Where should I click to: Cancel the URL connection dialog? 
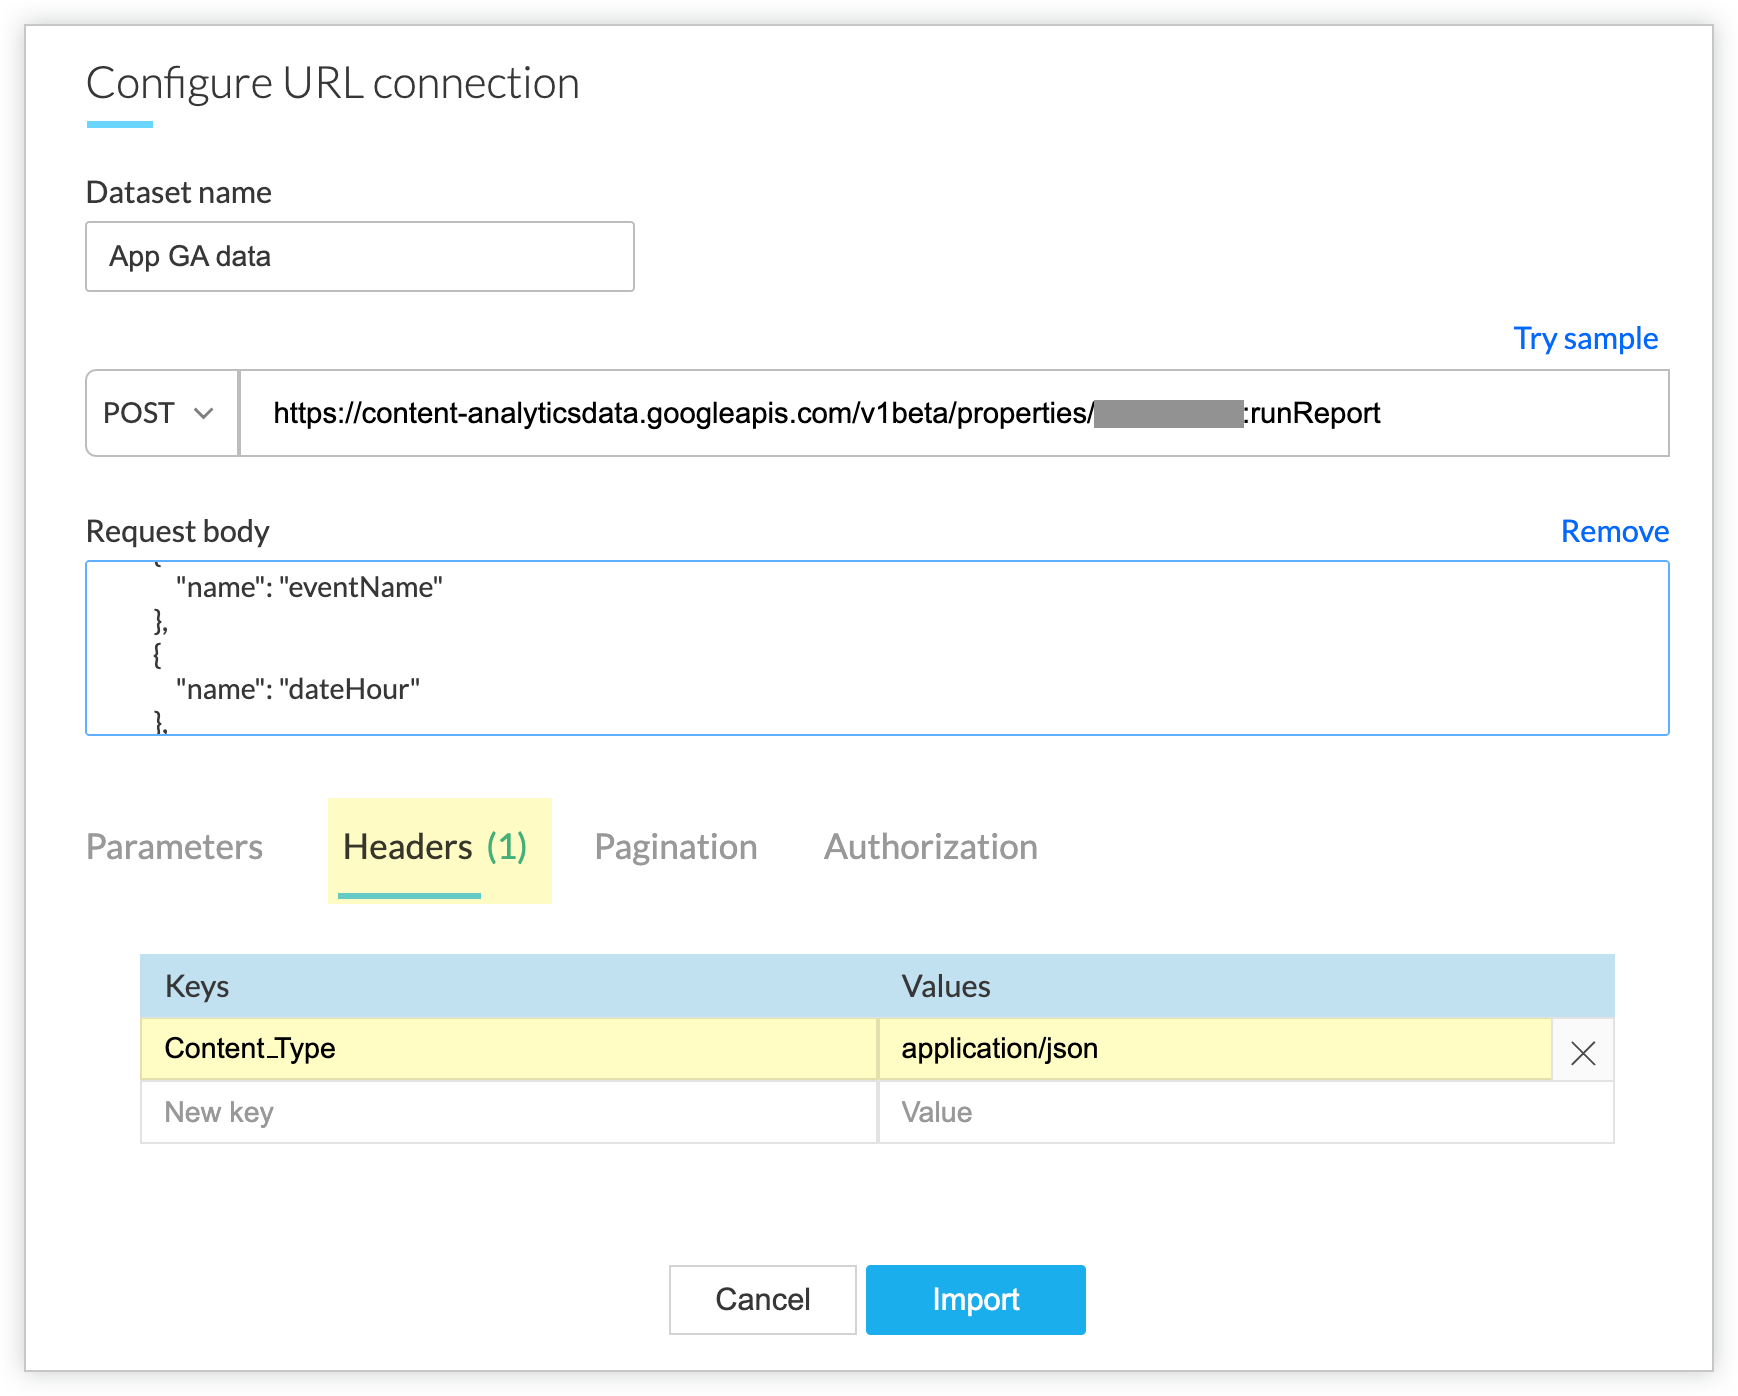762,1299
